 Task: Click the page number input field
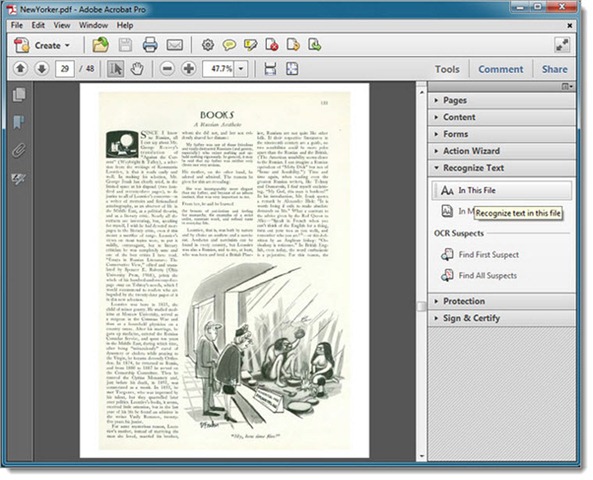(65, 69)
